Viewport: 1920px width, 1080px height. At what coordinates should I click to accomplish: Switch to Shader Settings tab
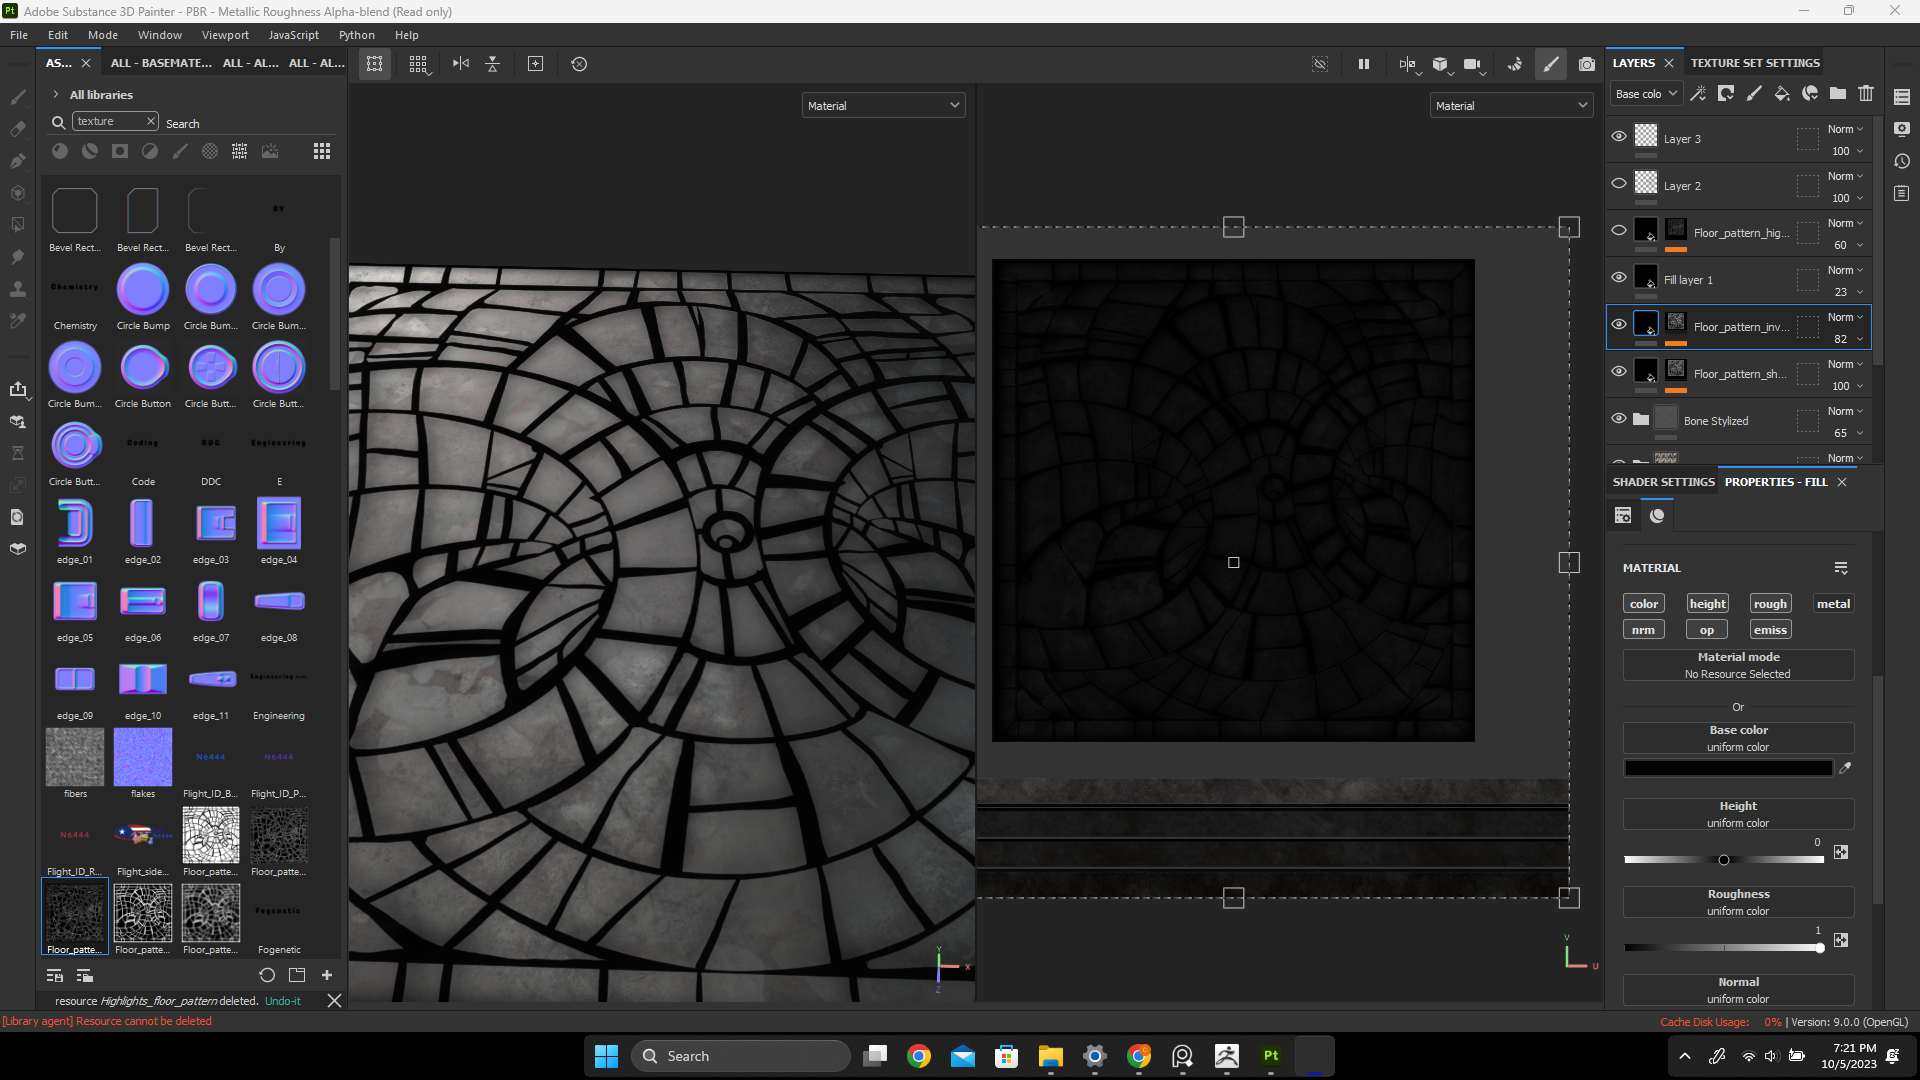click(1663, 482)
